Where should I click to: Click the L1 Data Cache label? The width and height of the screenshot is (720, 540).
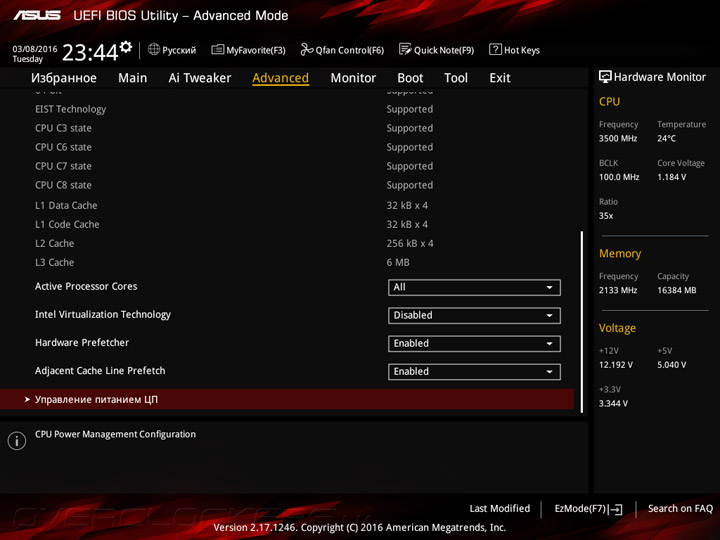(66, 206)
